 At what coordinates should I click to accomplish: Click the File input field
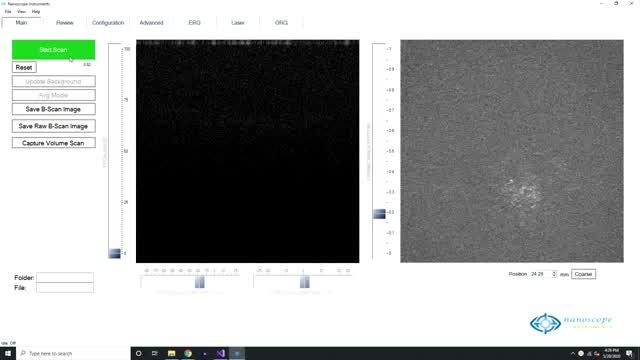(x=65, y=288)
